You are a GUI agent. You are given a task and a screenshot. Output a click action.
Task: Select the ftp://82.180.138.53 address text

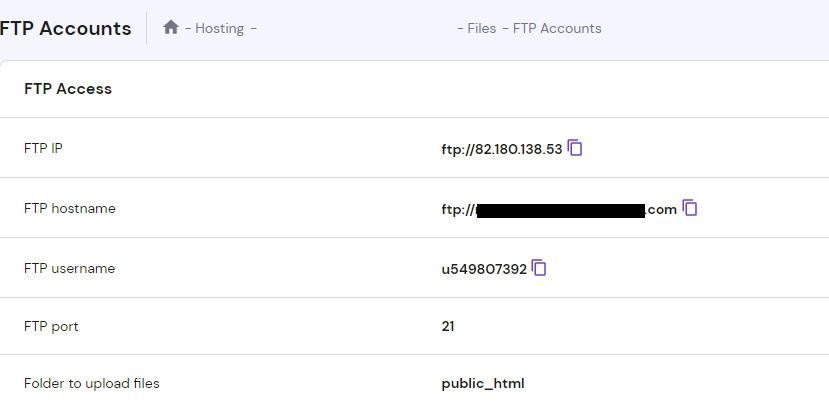pyautogui.click(x=502, y=150)
